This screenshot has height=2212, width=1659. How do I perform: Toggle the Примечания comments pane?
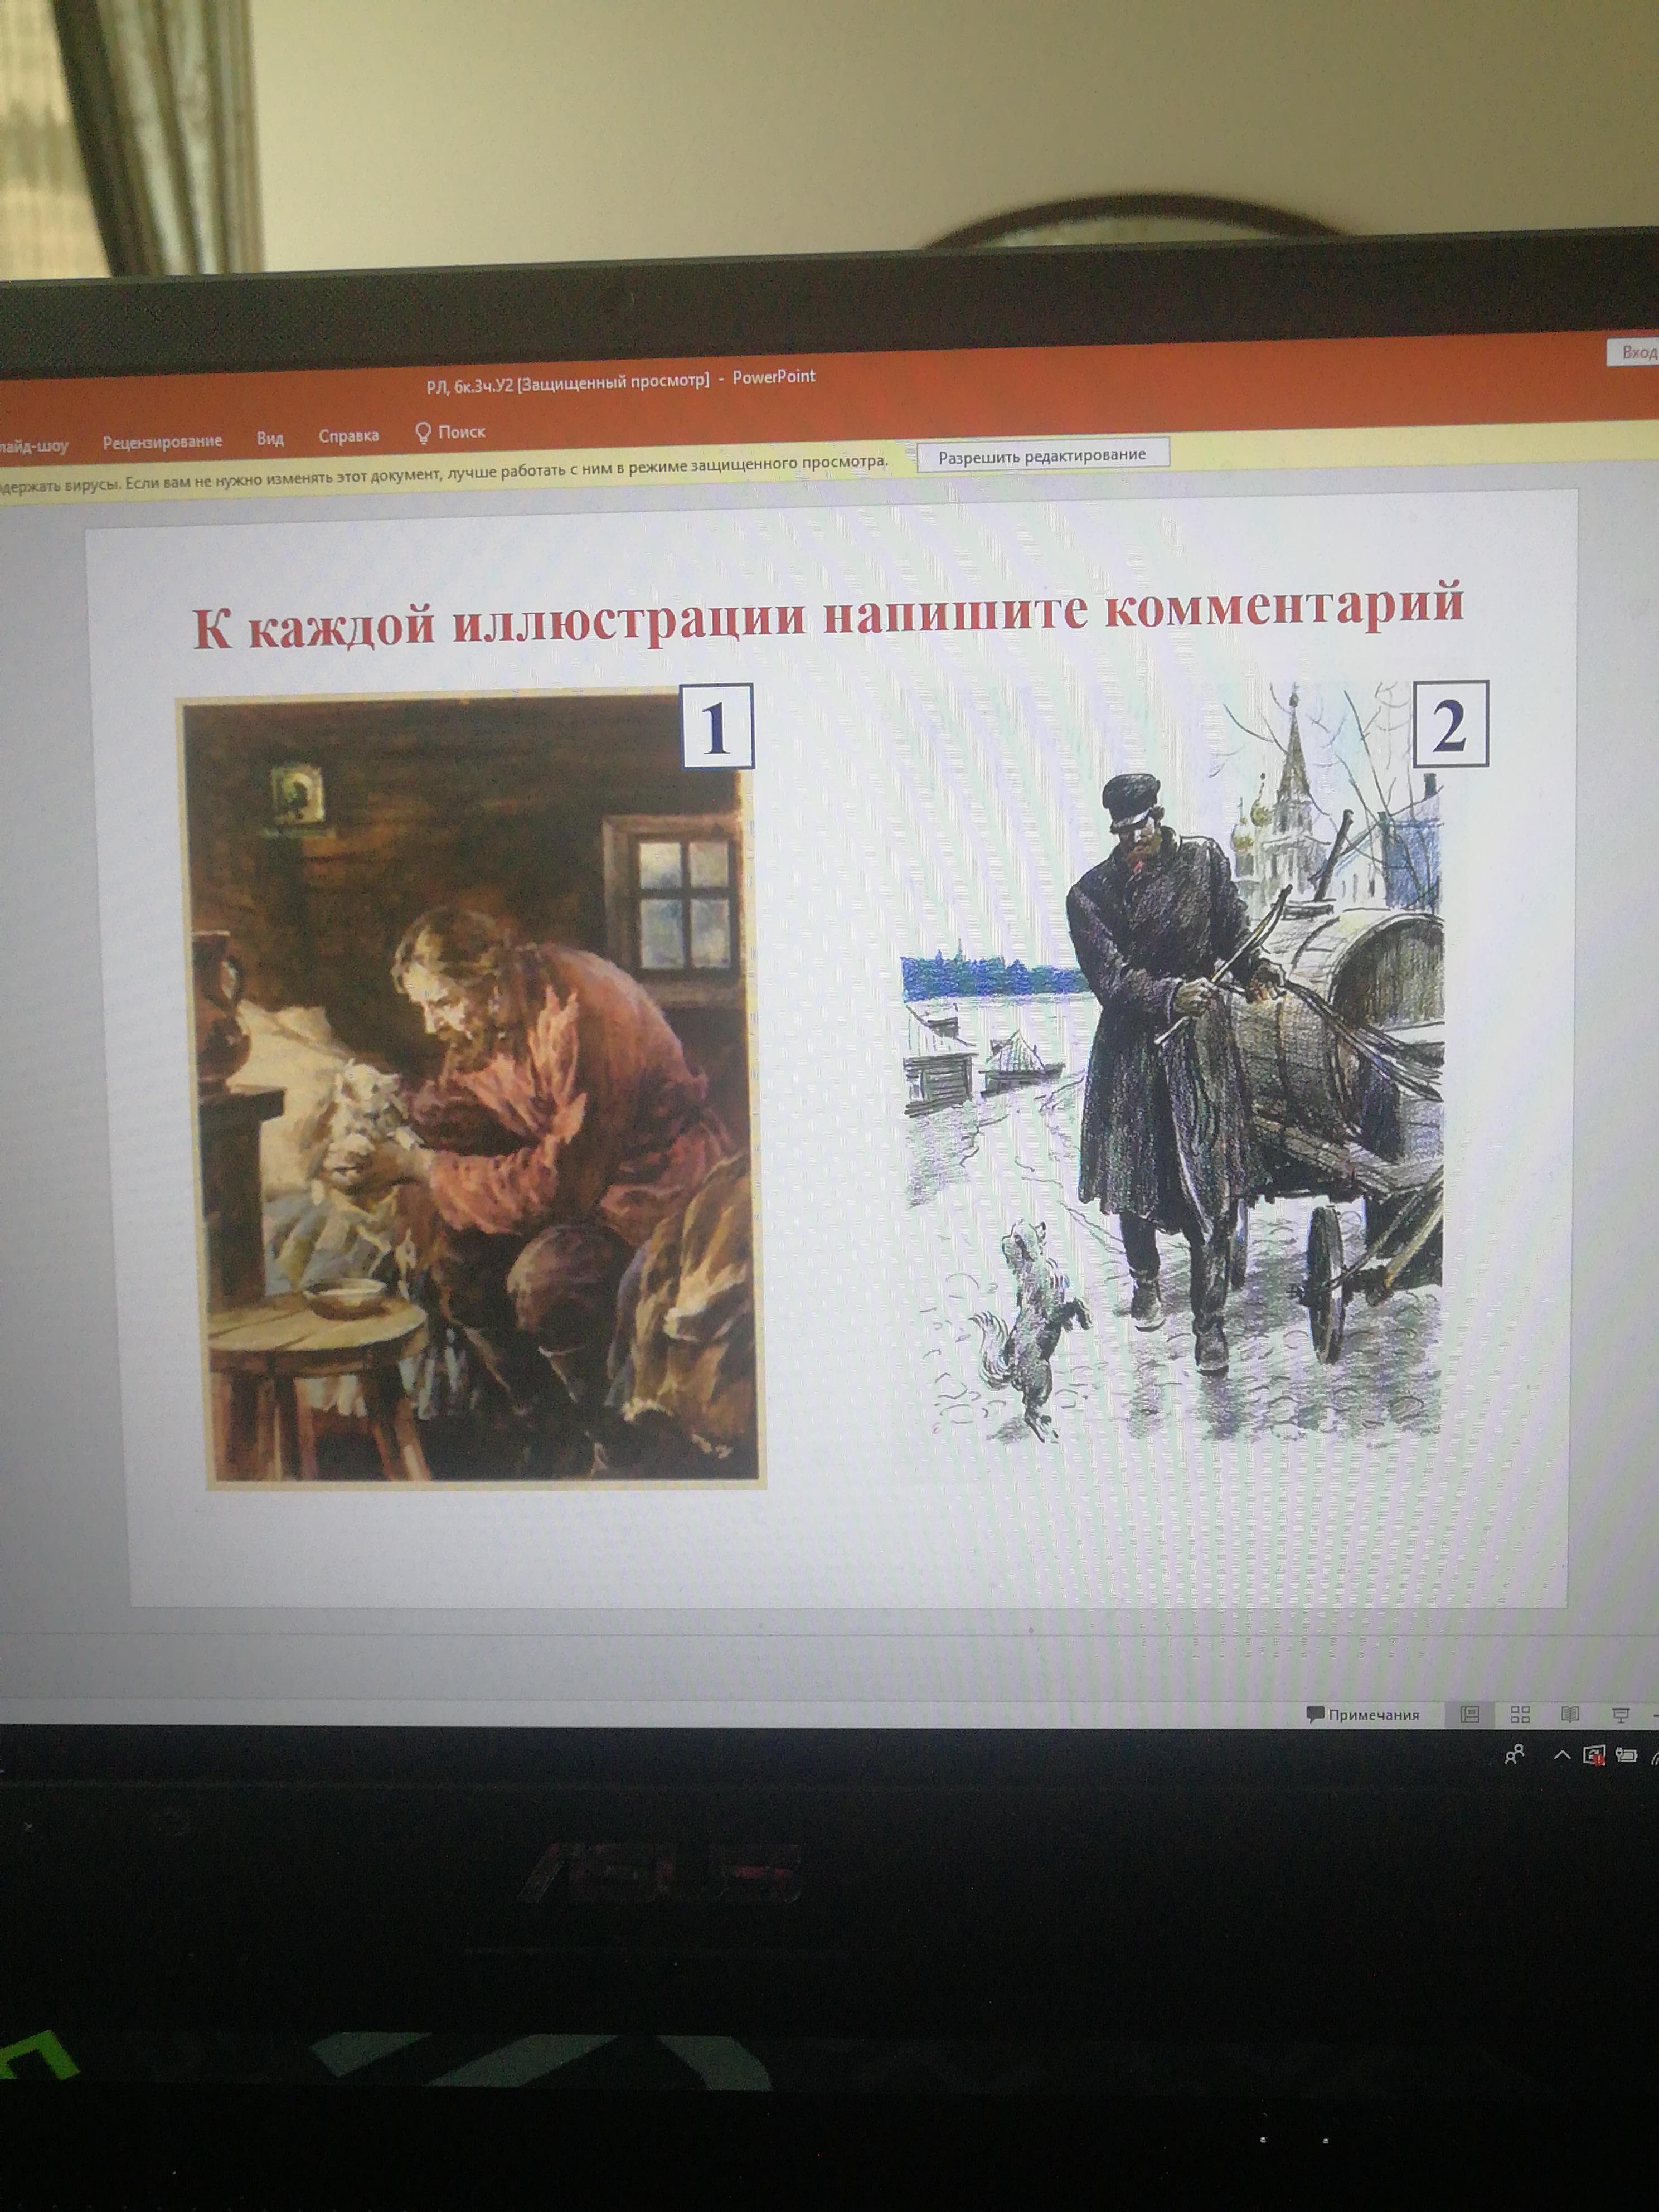point(1363,1714)
